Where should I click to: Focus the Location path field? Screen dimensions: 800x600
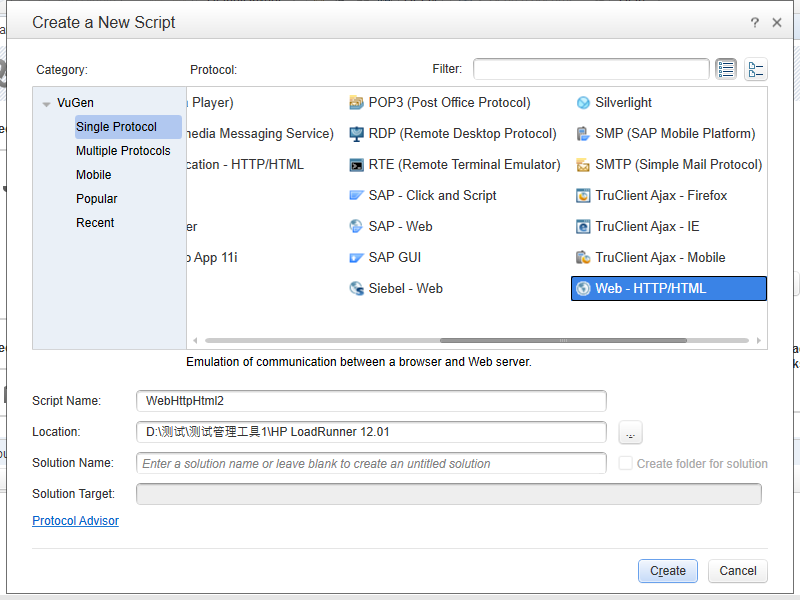[371, 432]
